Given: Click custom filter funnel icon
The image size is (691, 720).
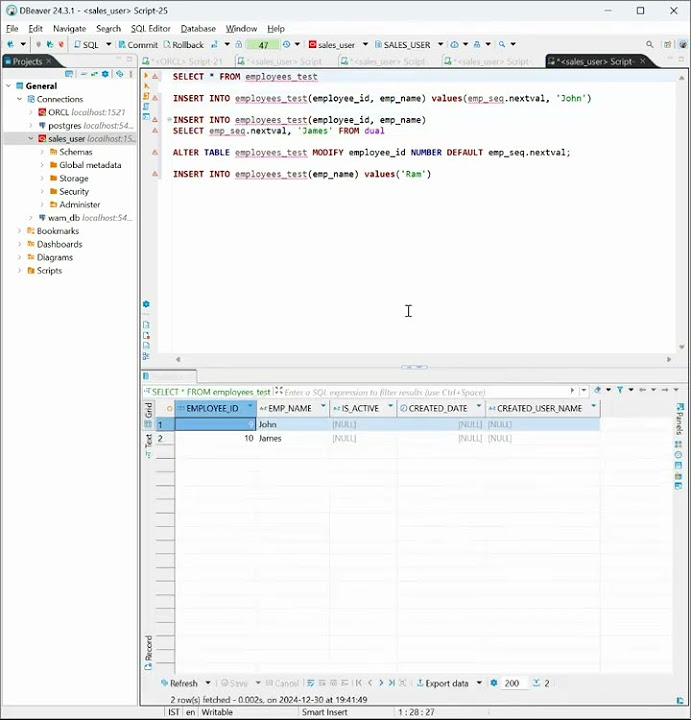Looking at the screenshot, I should (620, 390).
